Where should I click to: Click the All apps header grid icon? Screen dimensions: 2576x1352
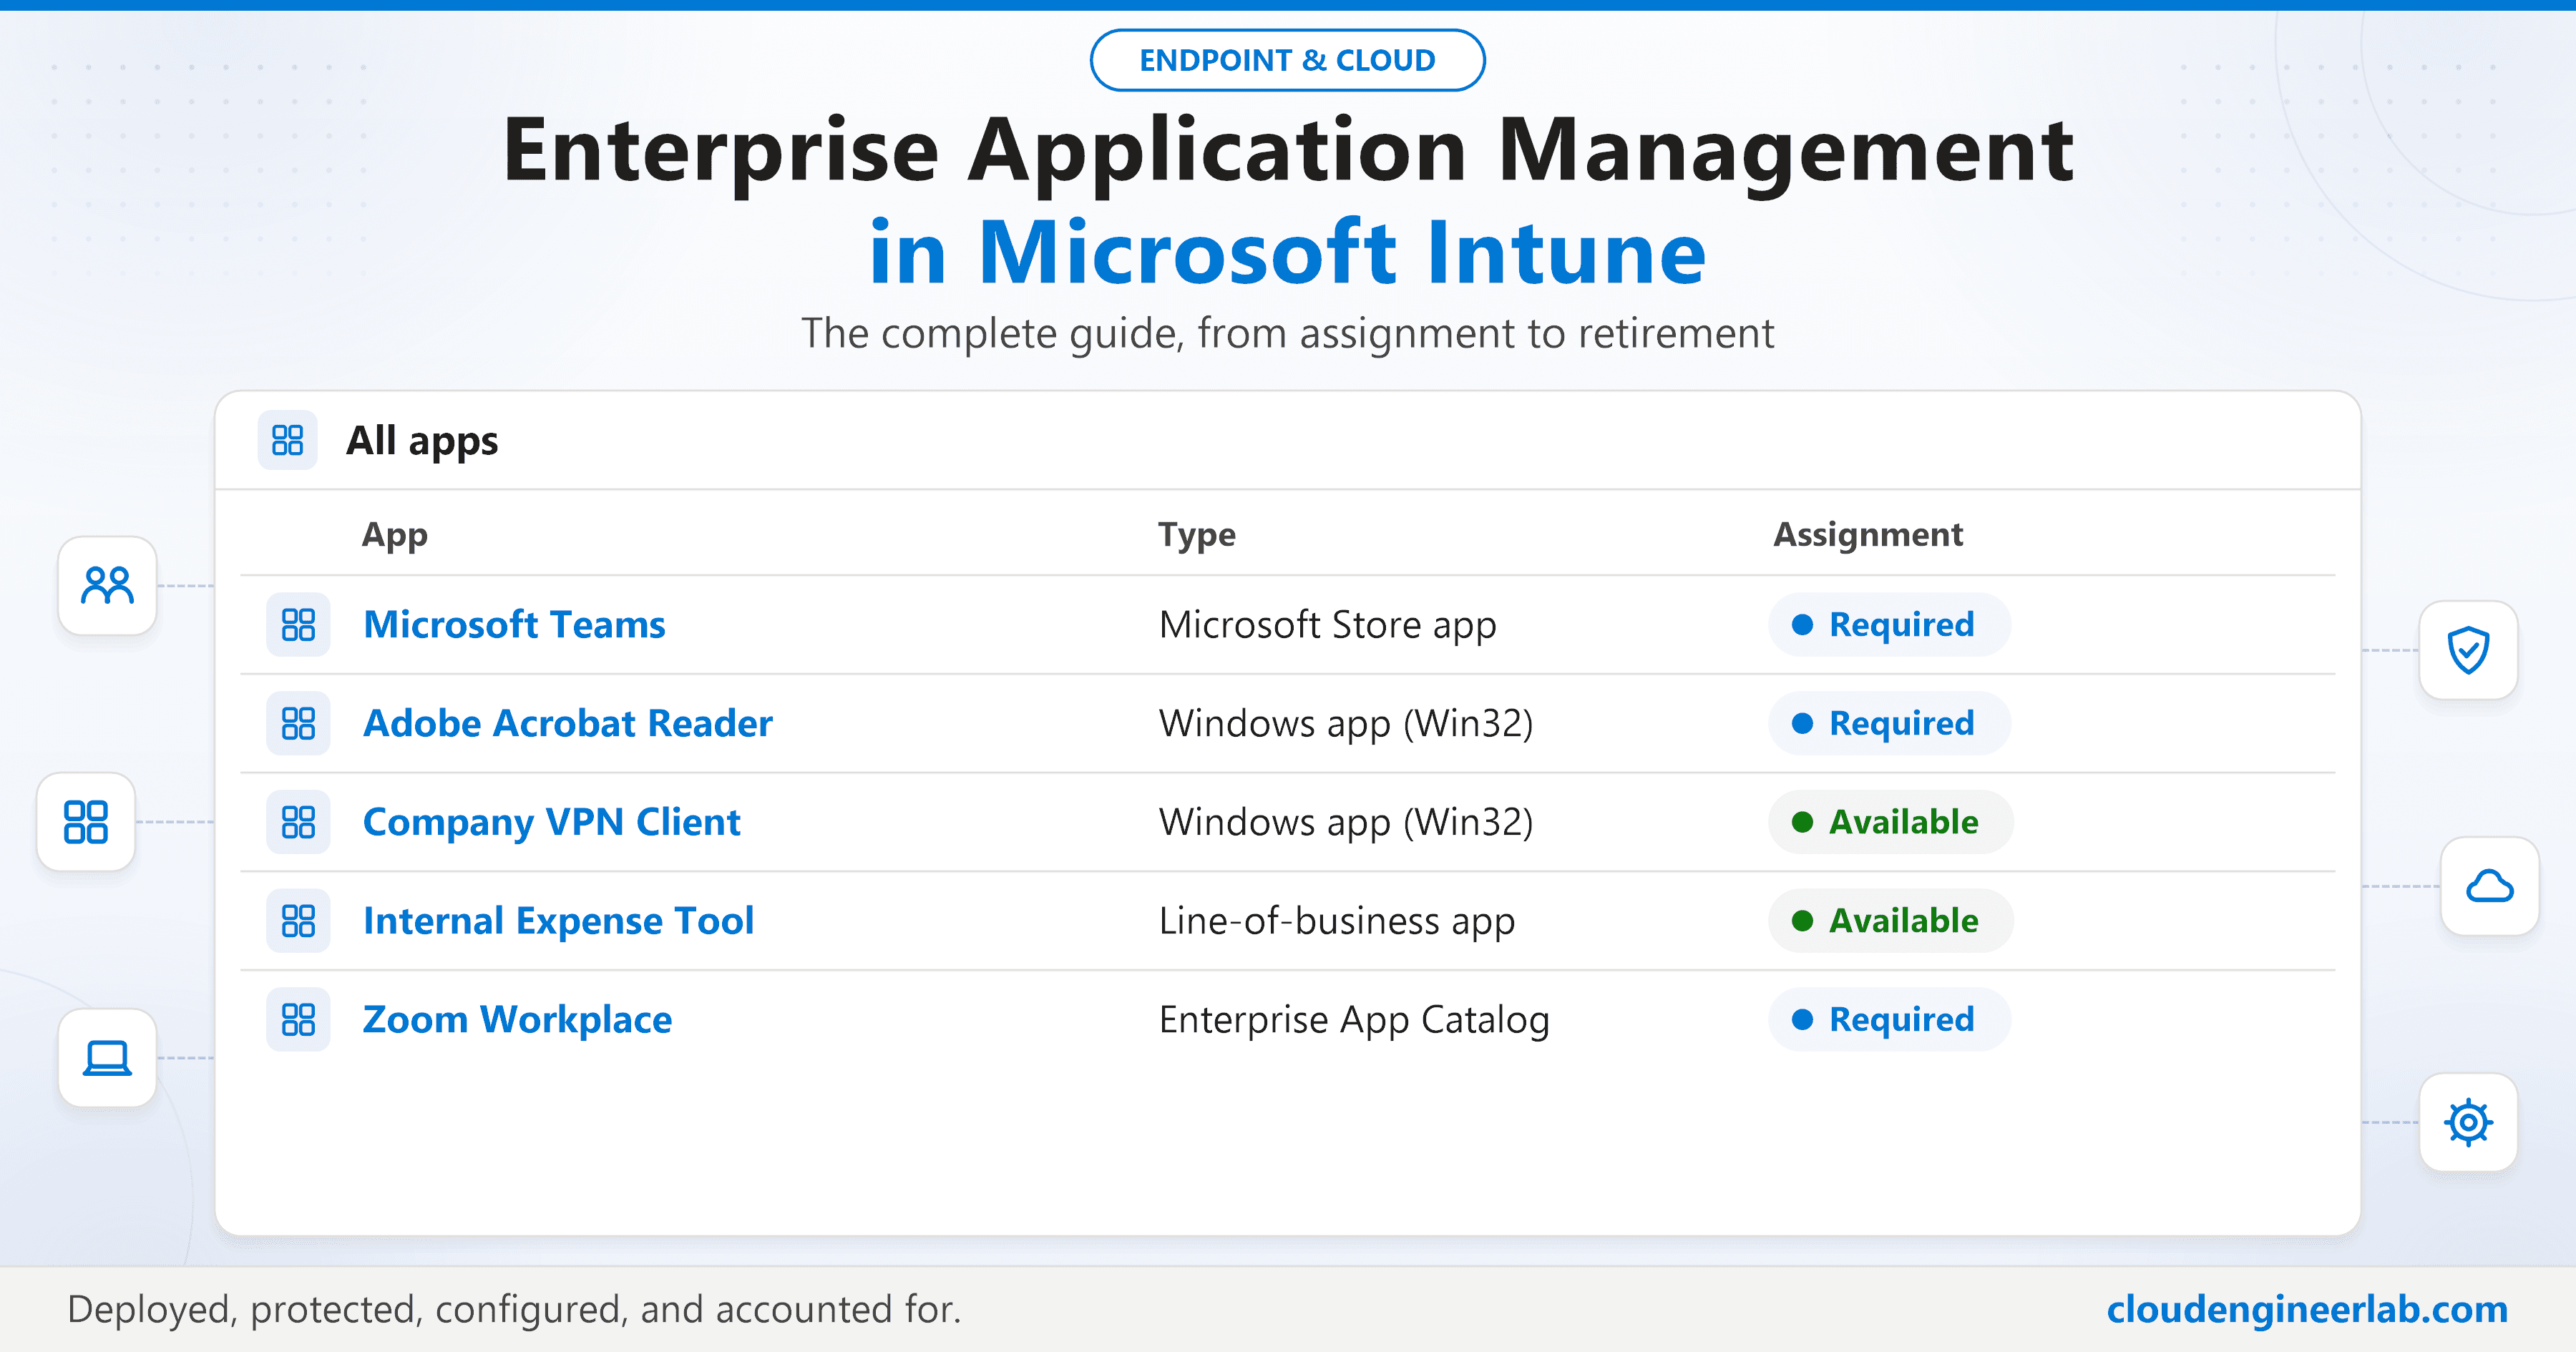point(288,440)
